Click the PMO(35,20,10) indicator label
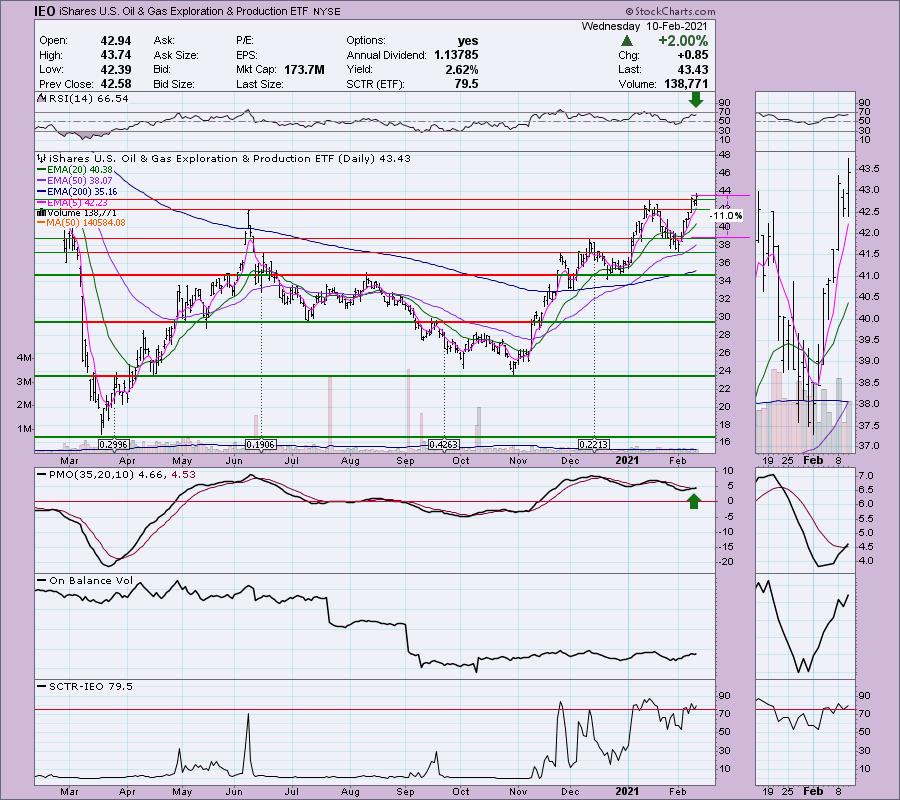The height and width of the screenshot is (800, 900). [91, 475]
